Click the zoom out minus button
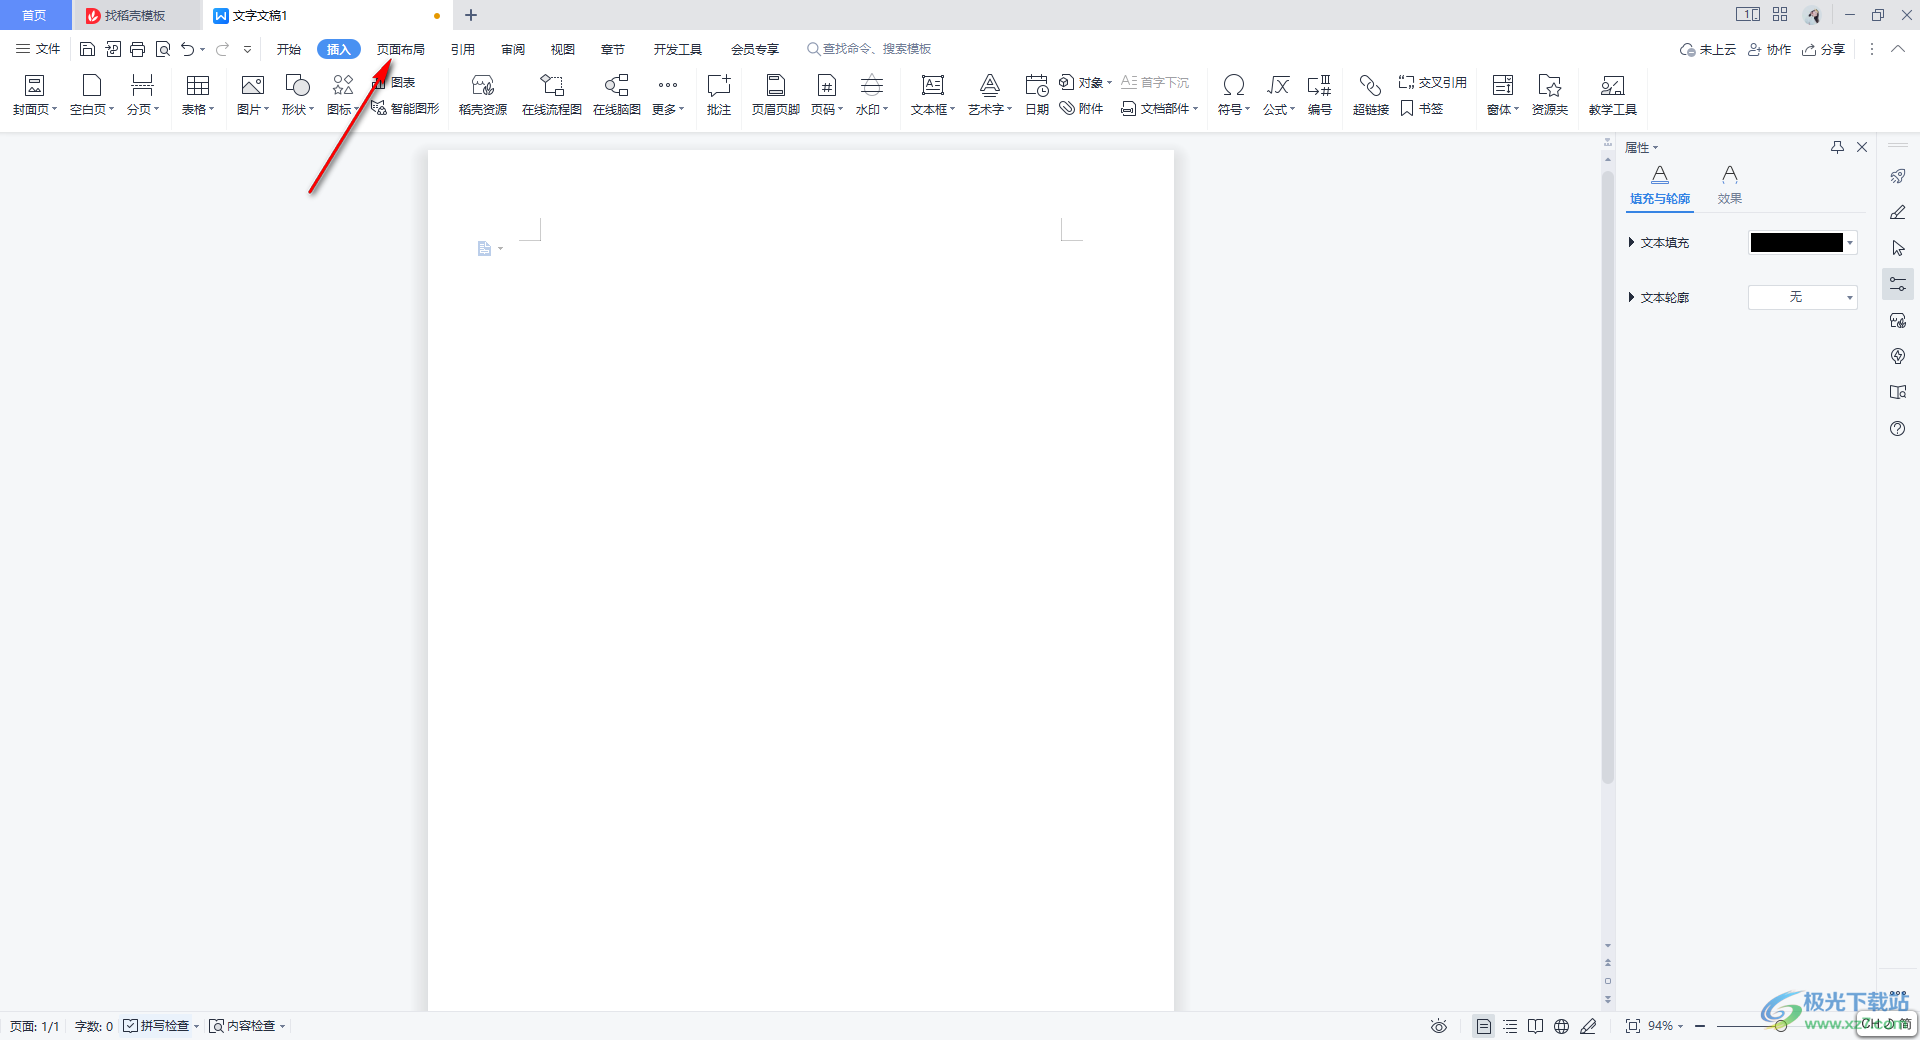This screenshot has width=1920, height=1040. click(1700, 1026)
